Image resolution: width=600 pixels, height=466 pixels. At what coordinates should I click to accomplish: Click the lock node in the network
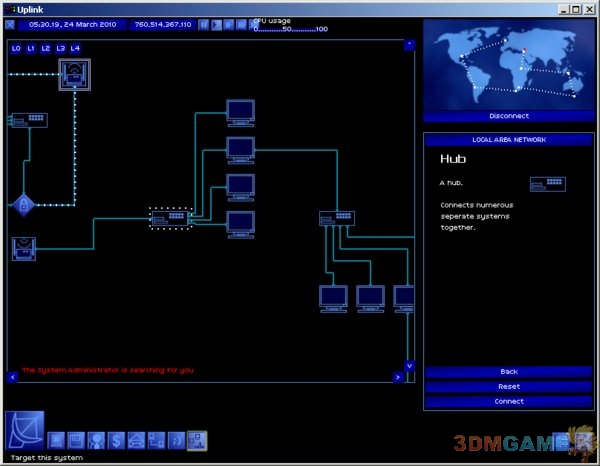point(22,204)
